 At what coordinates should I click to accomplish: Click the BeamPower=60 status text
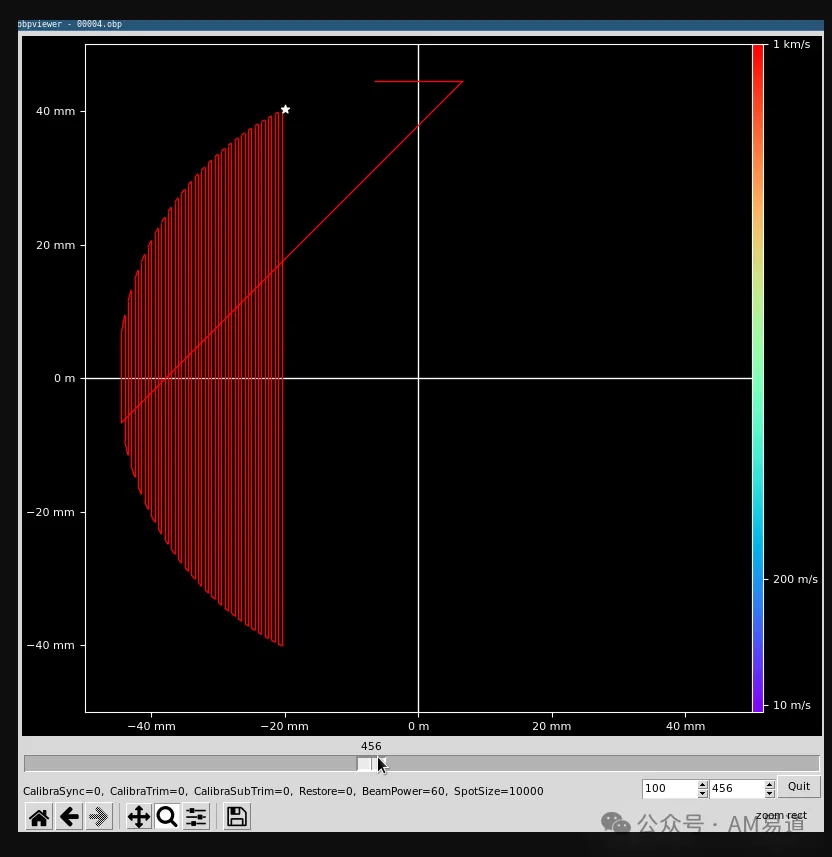point(403,791)
